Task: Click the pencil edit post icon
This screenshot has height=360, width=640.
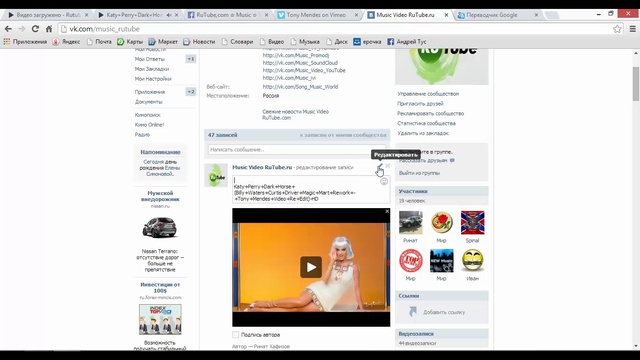Action: (x=379, y=166)
